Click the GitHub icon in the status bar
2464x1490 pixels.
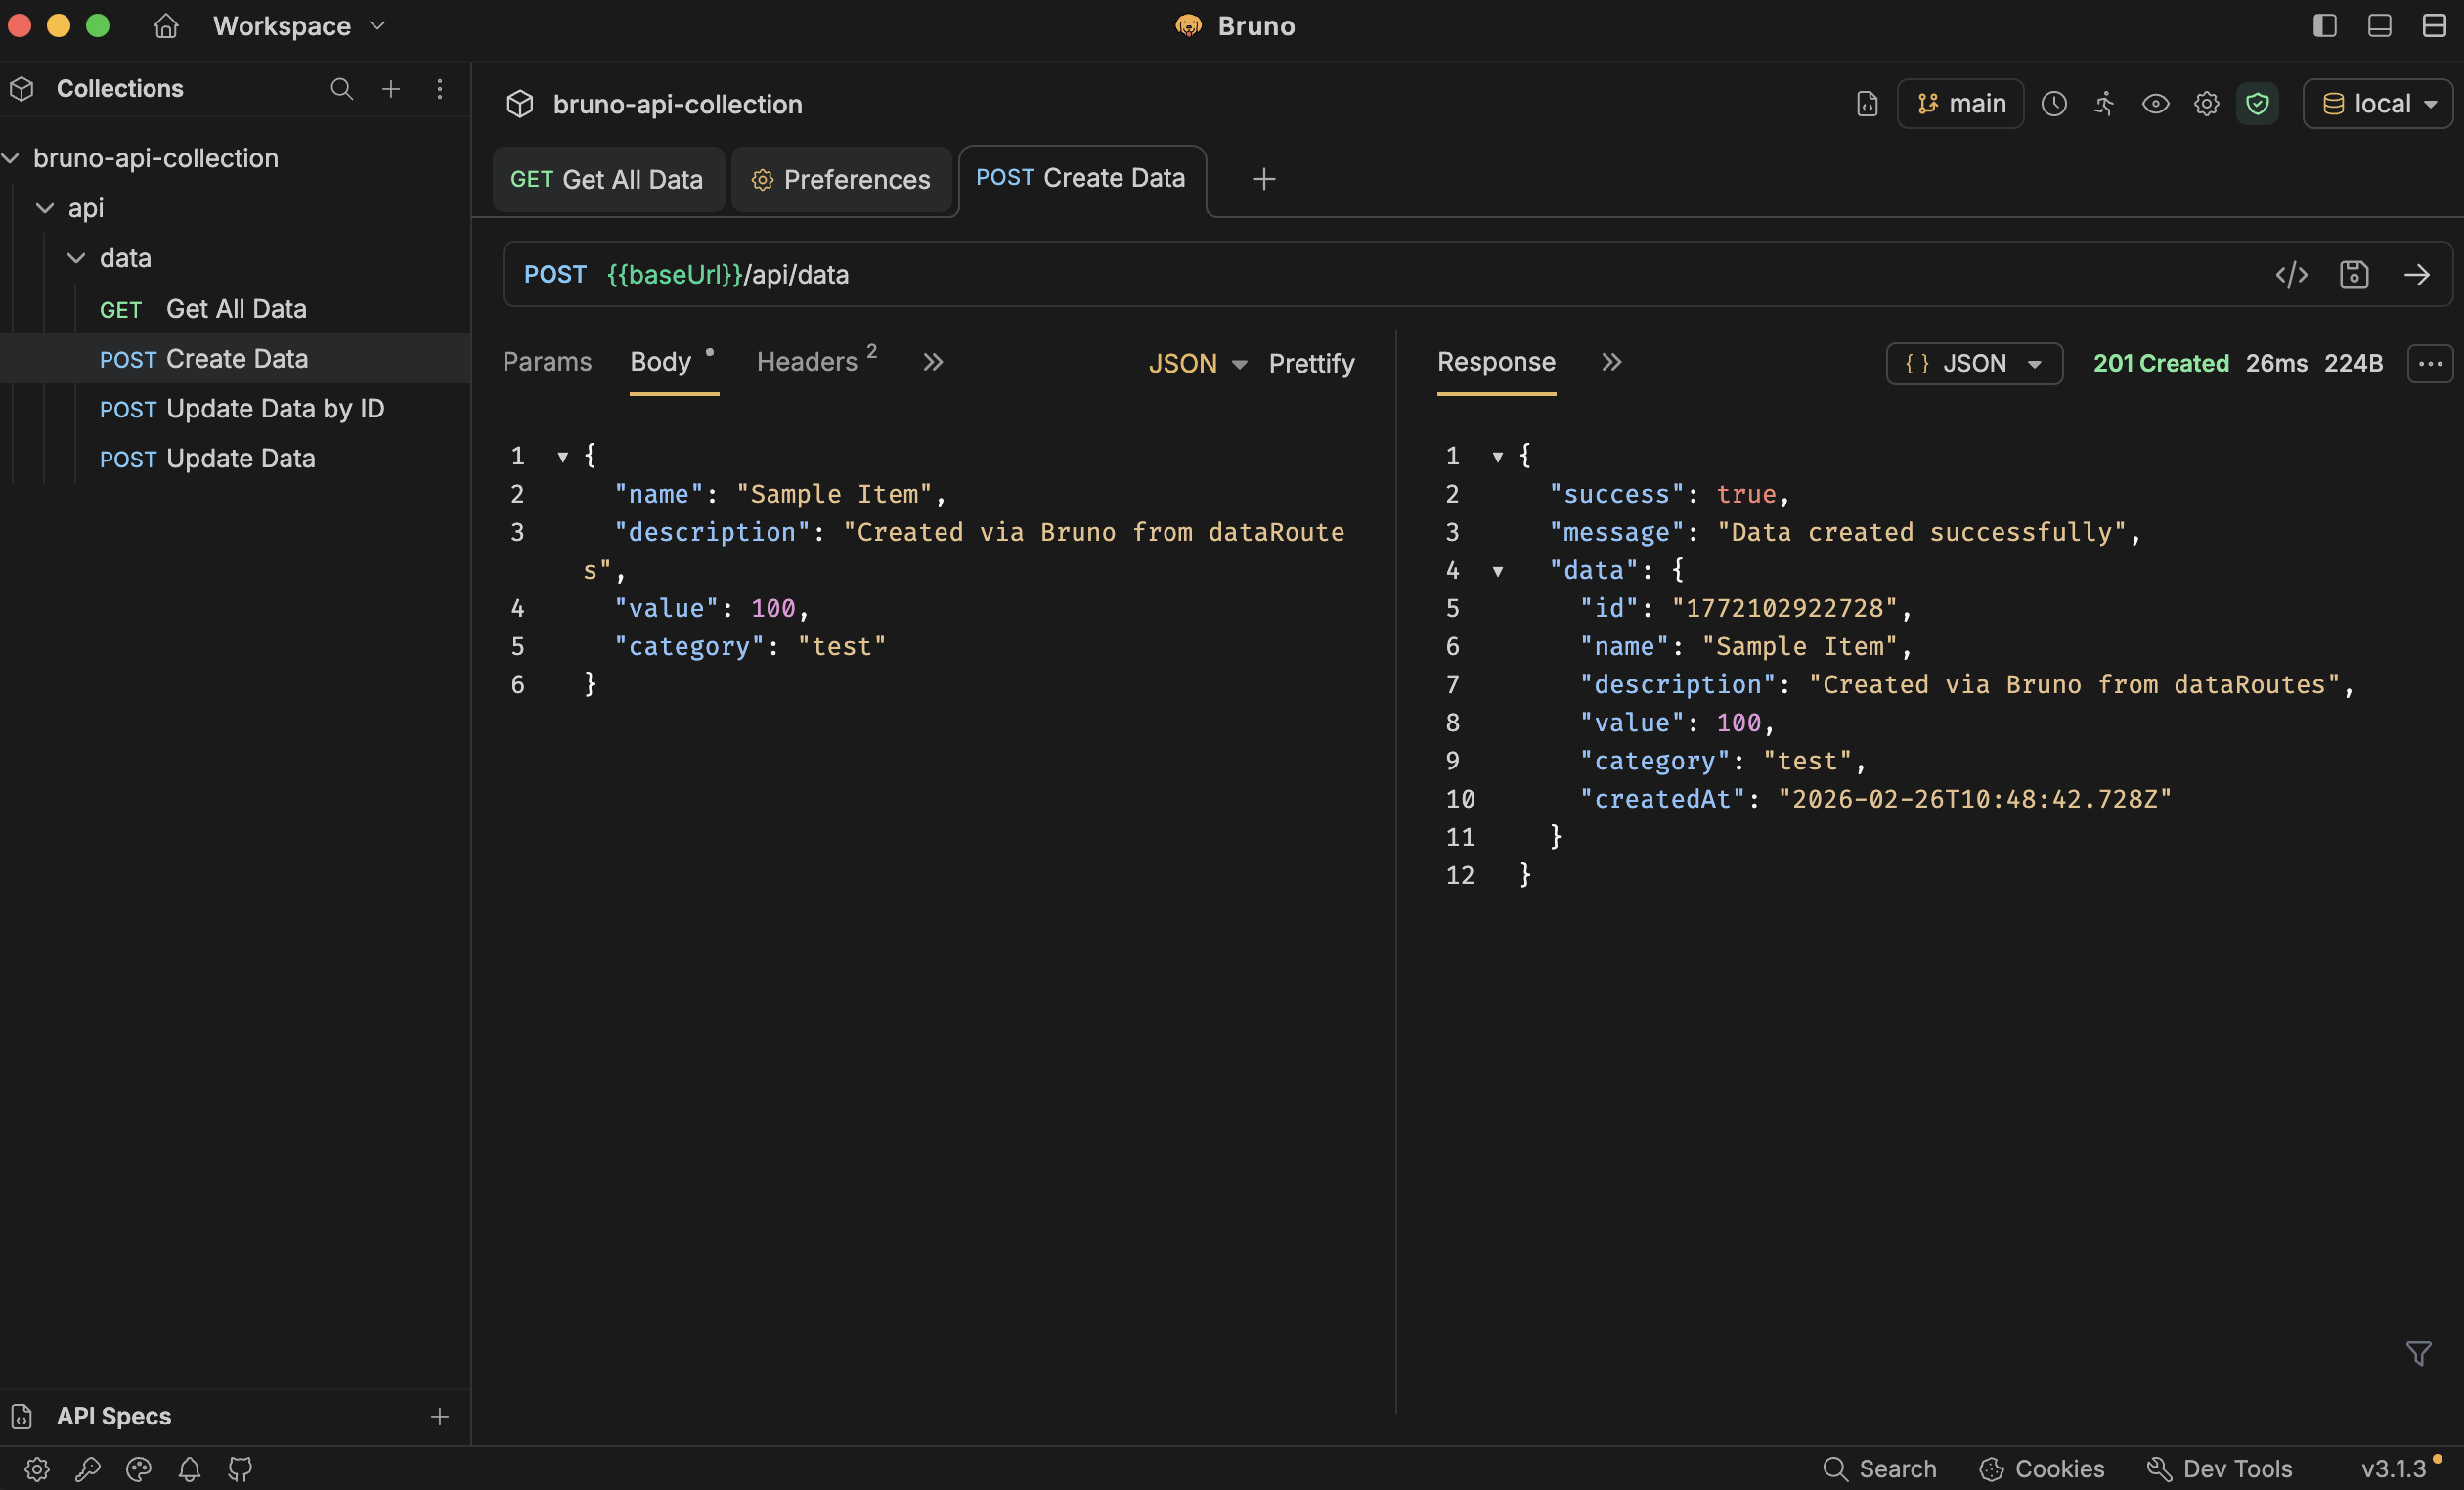pyautogui.click(x=240, y=1470)
